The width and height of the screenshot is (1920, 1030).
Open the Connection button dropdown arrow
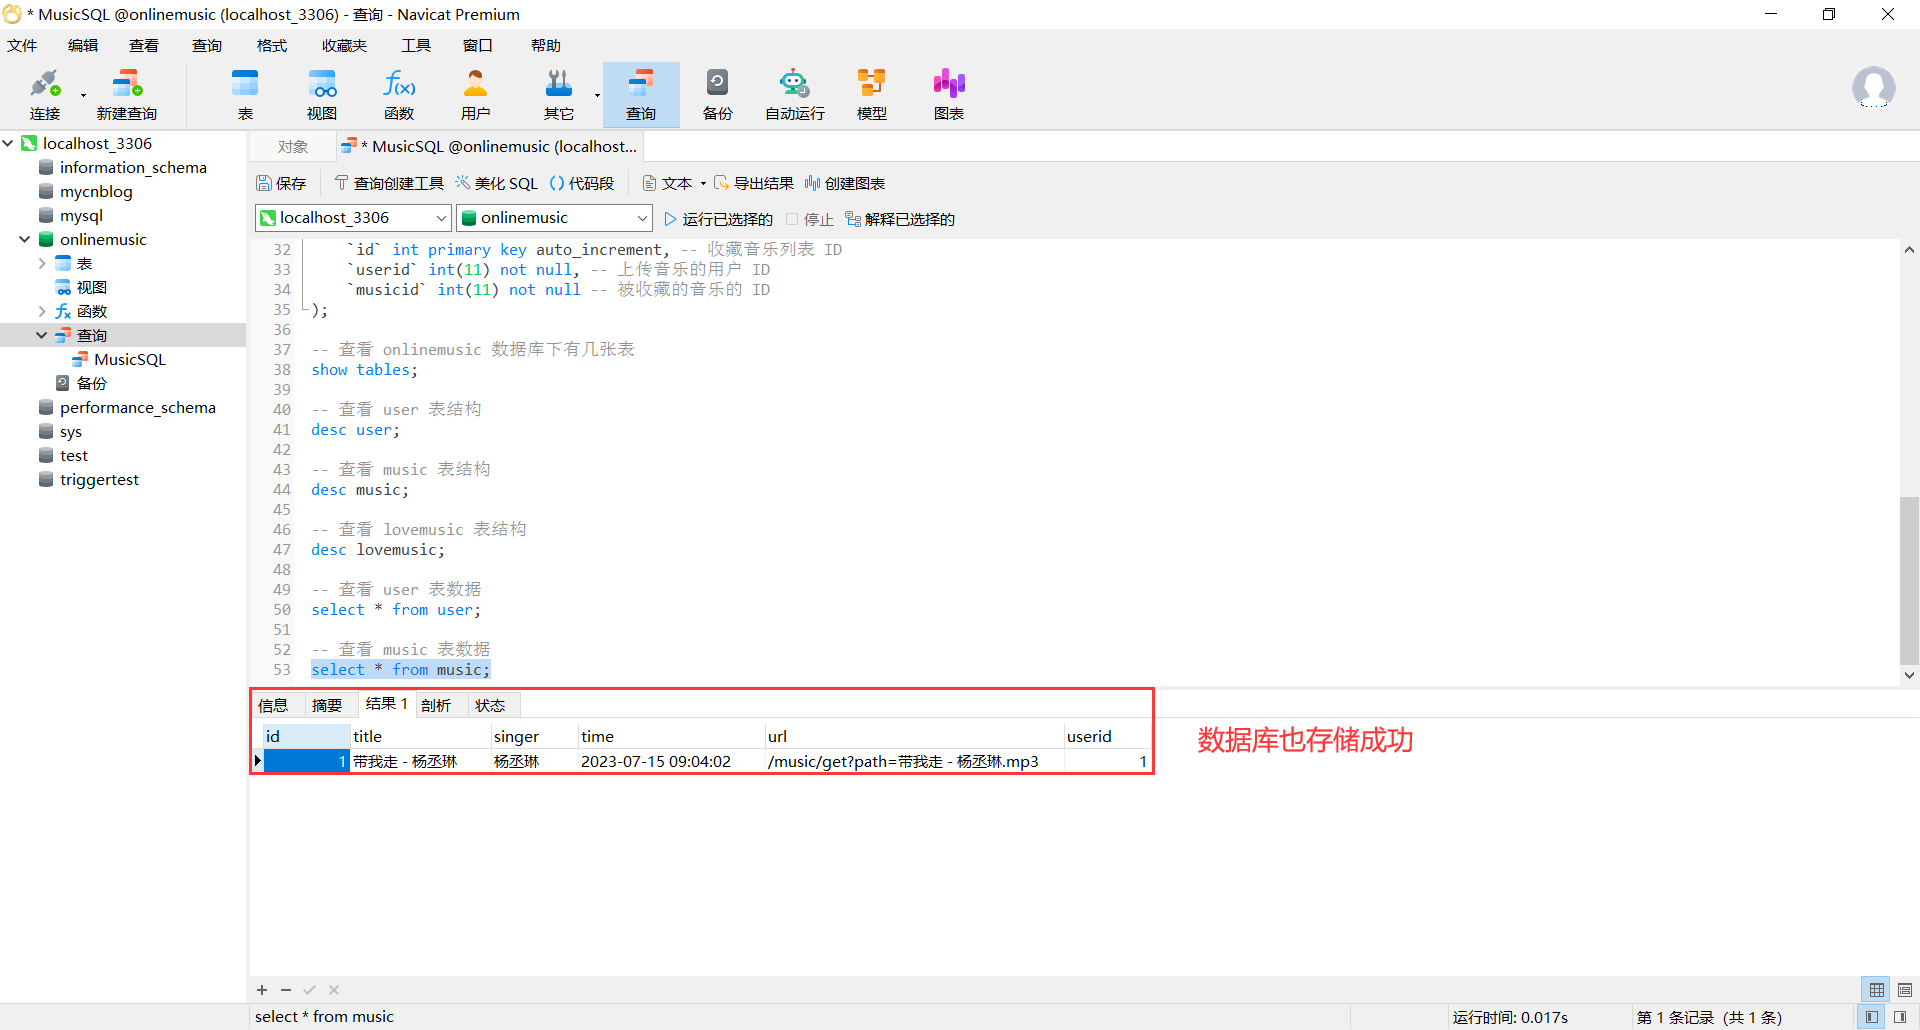[83, 96]
